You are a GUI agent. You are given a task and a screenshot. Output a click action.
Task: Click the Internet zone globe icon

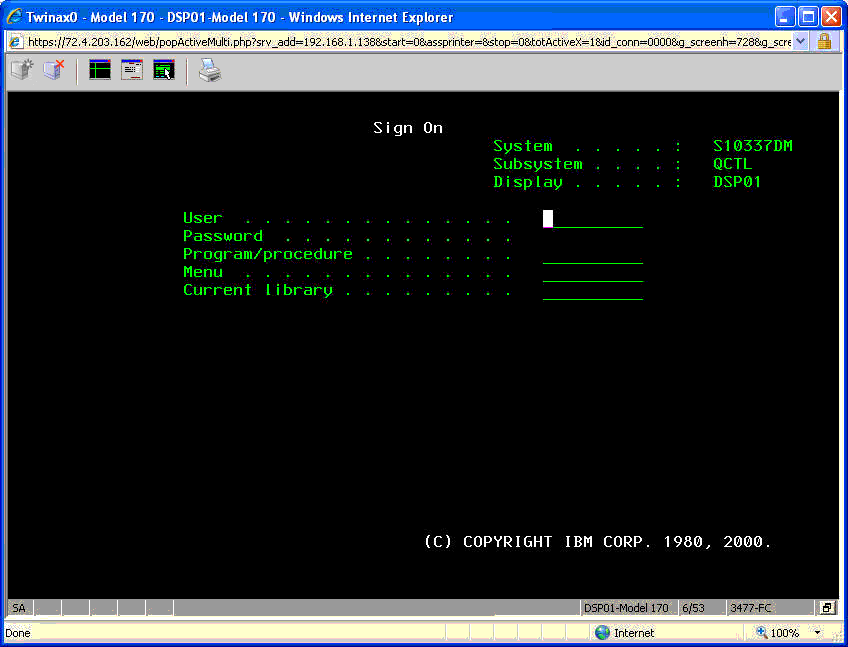[602, 633]
